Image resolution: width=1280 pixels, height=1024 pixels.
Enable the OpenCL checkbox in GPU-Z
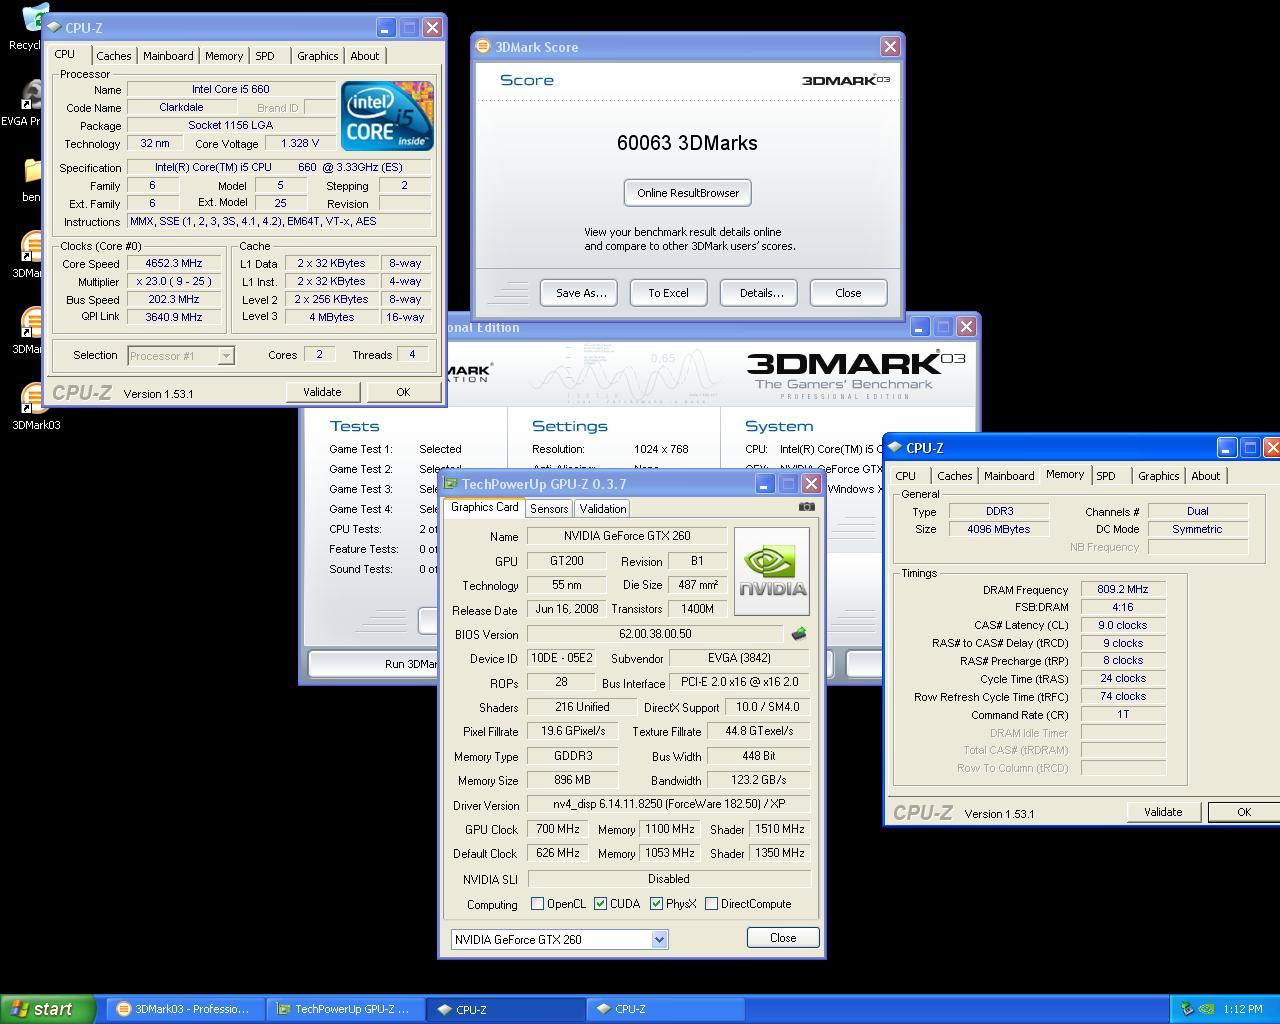click(x=537, y=904)
